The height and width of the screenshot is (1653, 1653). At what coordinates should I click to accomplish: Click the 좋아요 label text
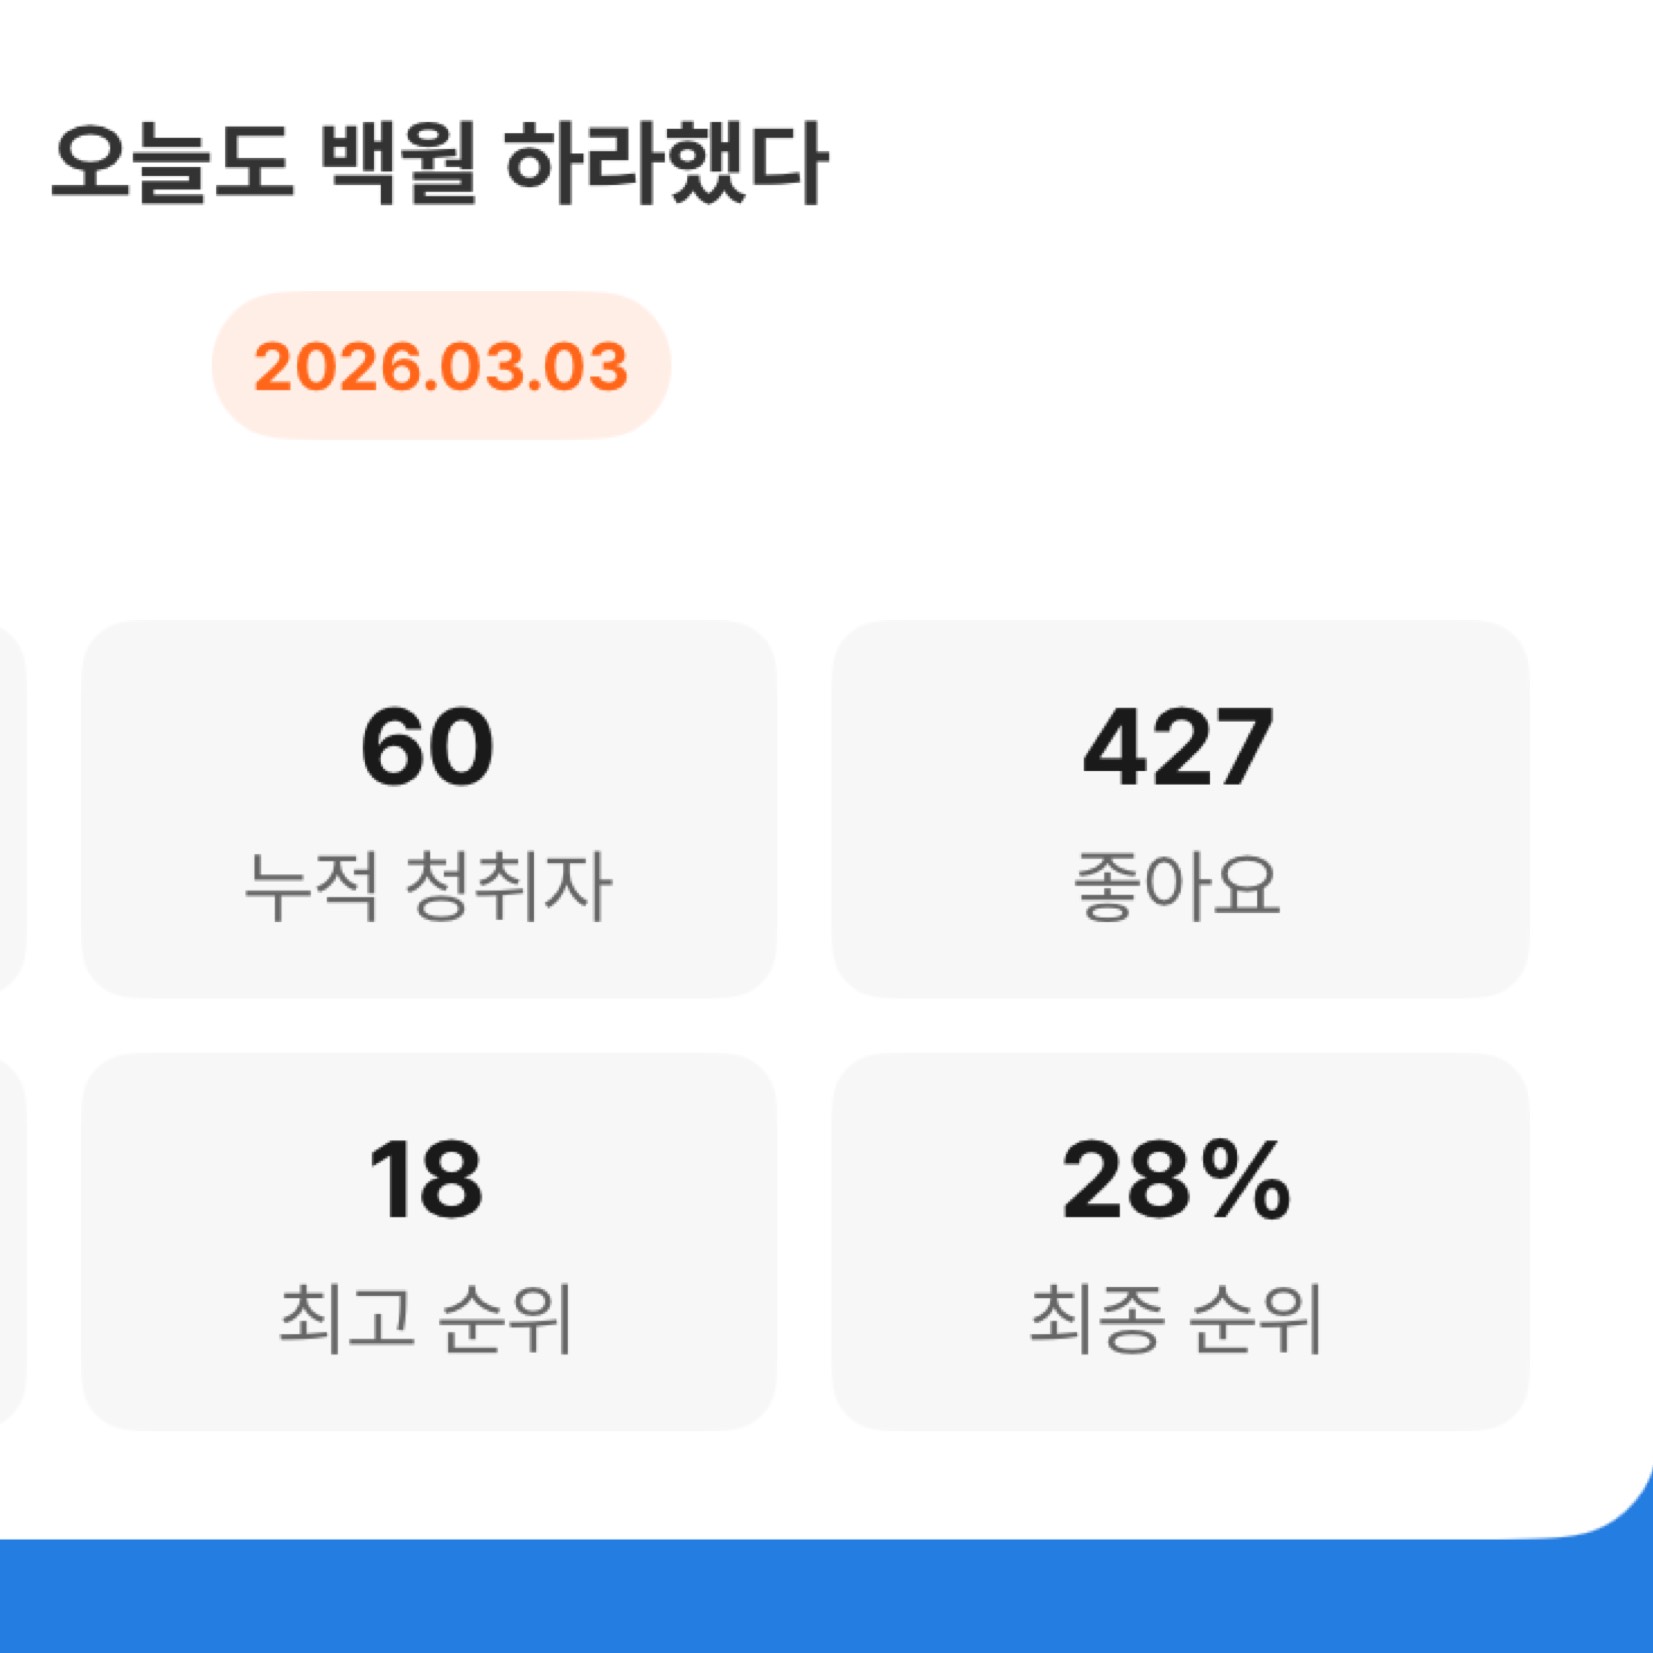(1177, 887)
